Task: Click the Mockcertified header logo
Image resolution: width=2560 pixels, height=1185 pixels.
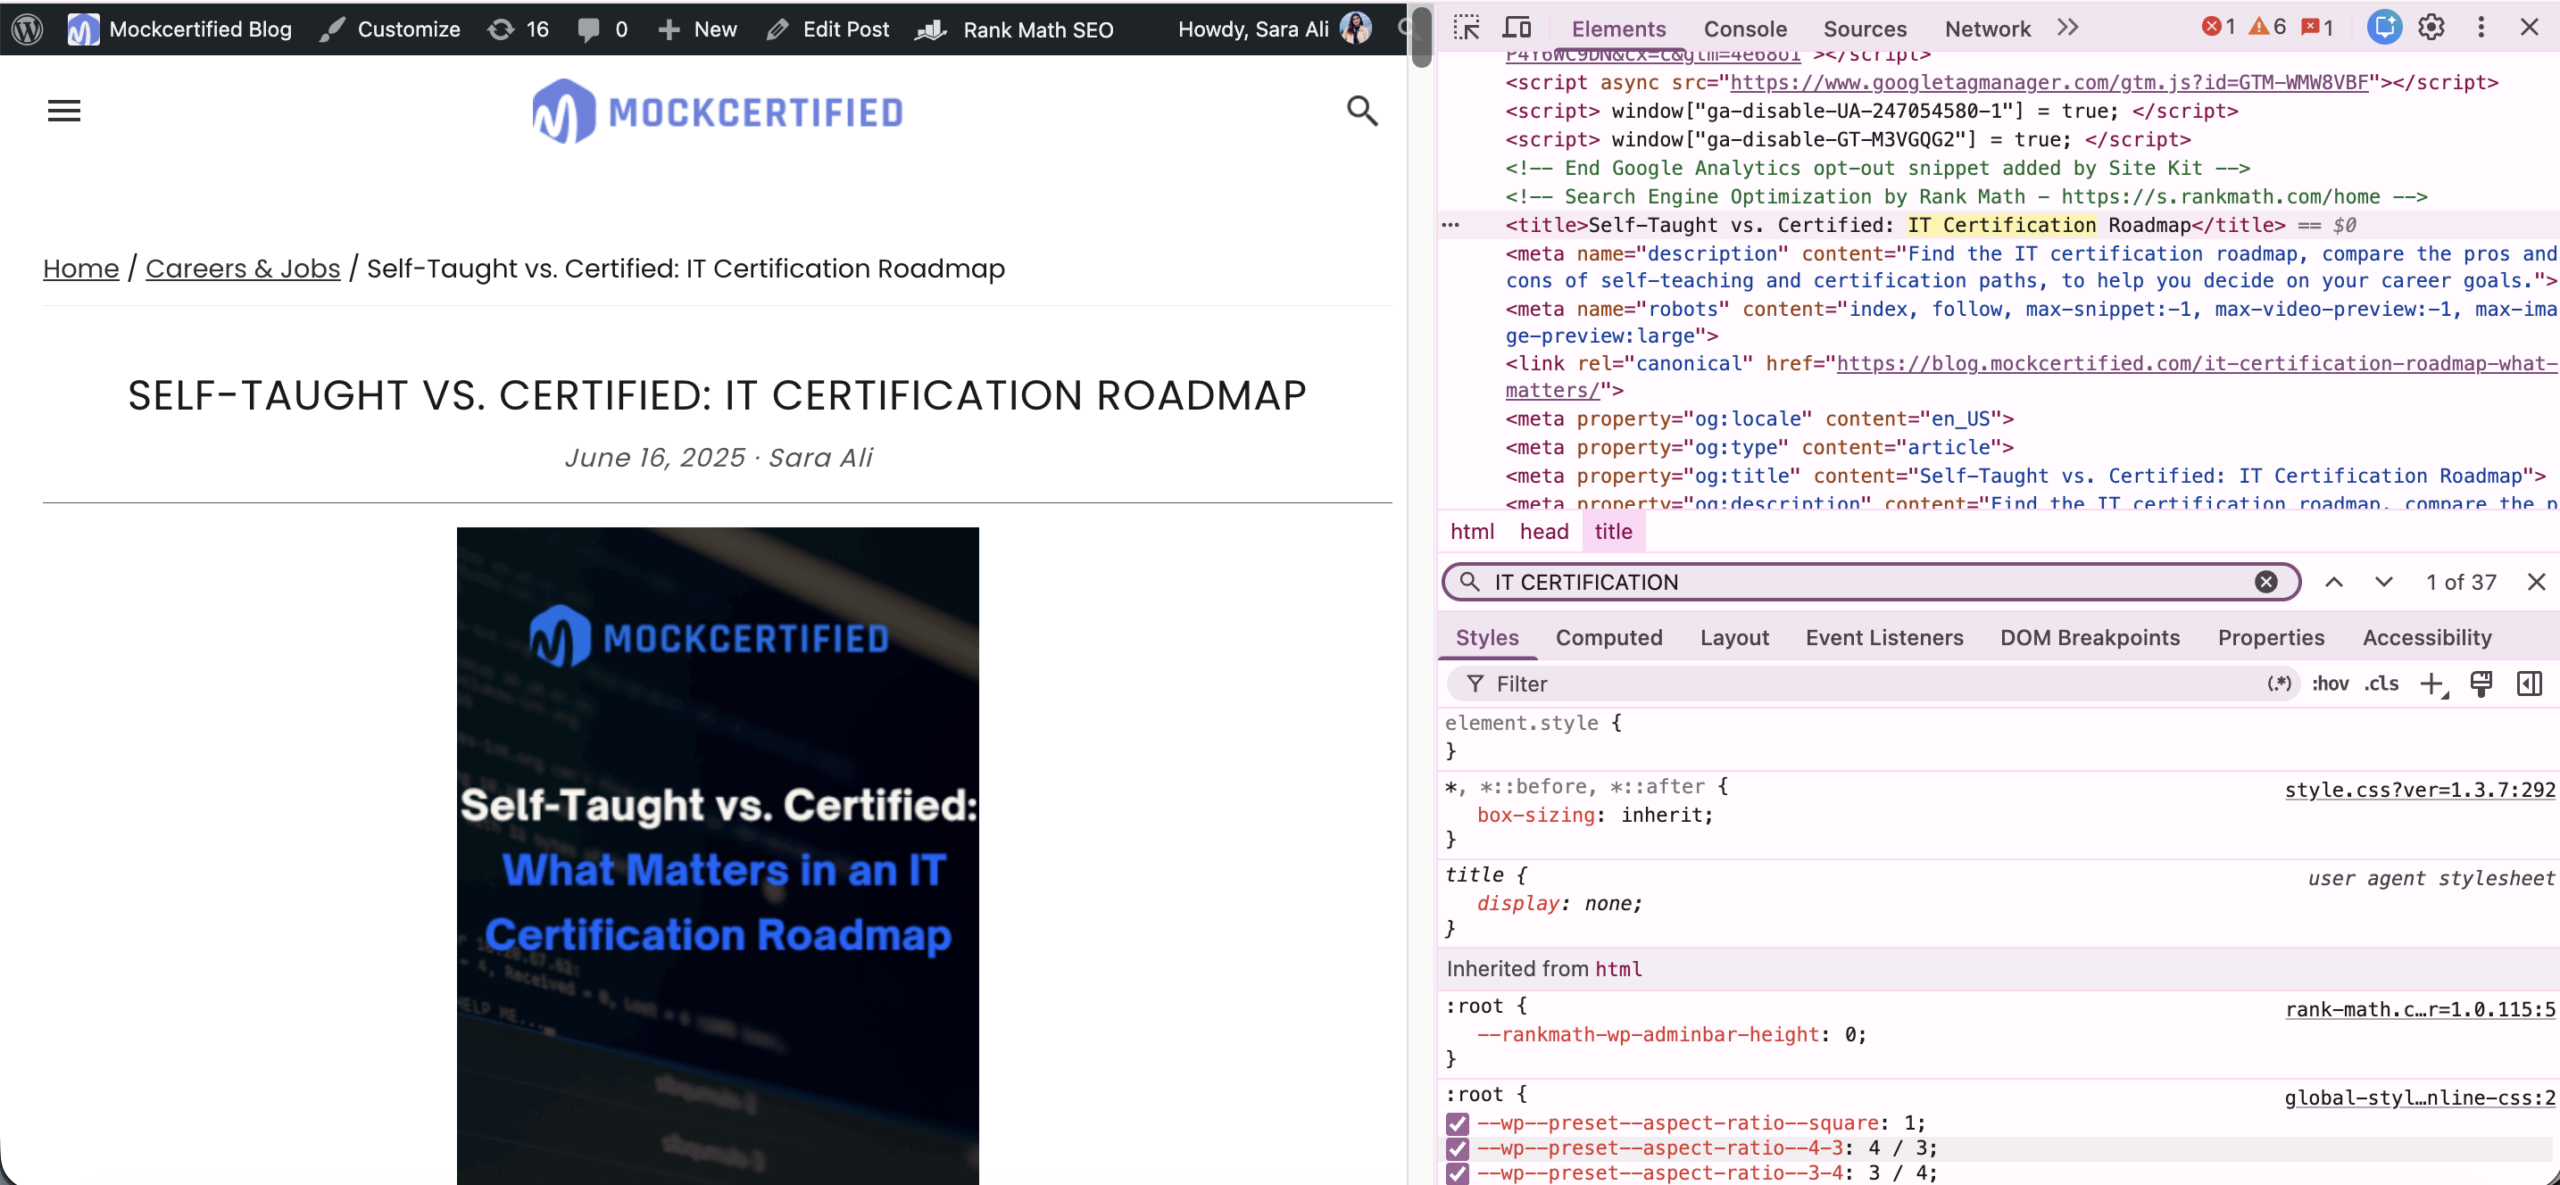Action: point(718,111)
